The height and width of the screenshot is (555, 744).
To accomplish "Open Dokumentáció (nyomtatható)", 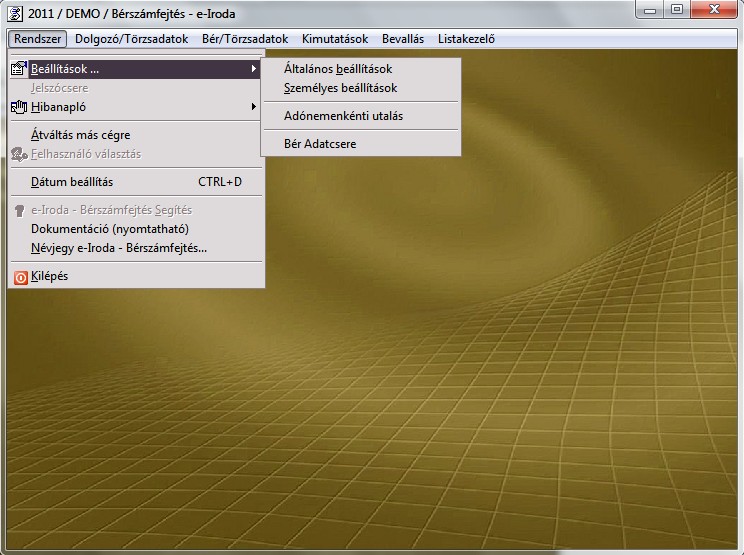I will tap(110, 229).
